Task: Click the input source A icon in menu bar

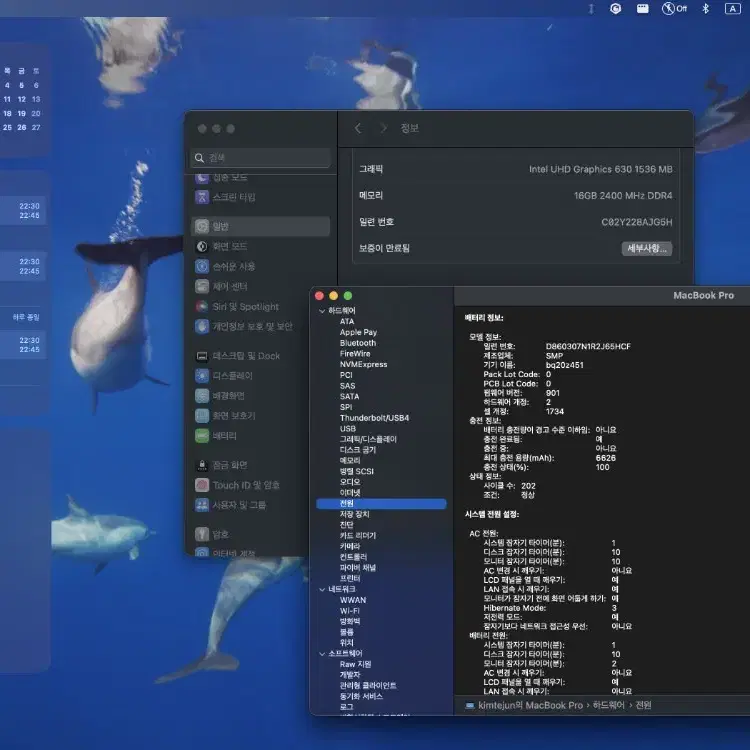Action: pyautogui.click(x=732, y=9)
